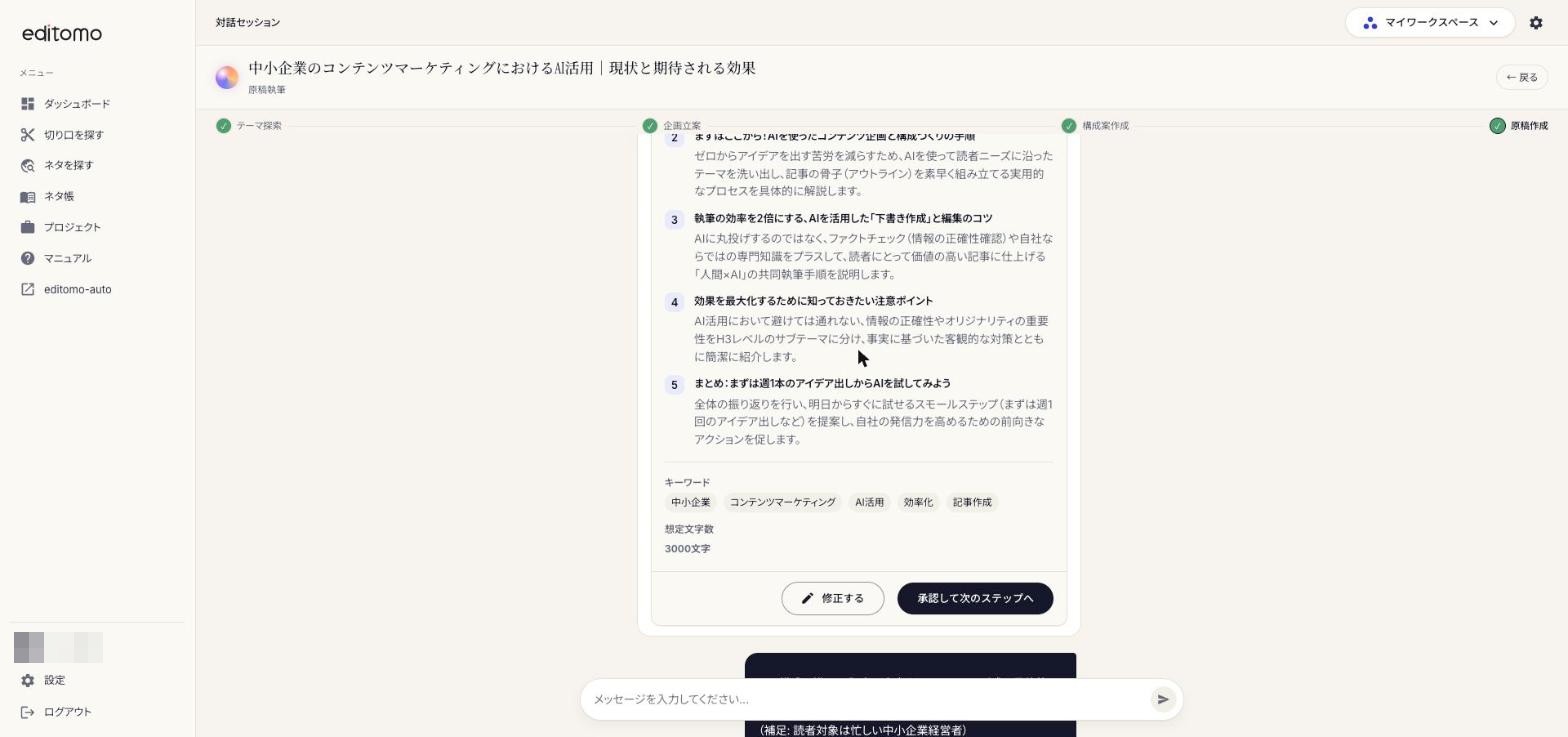The width and height of the screenshot is (1568, 737).
Task: Click the 修正する button
Action: click(832, 598)
